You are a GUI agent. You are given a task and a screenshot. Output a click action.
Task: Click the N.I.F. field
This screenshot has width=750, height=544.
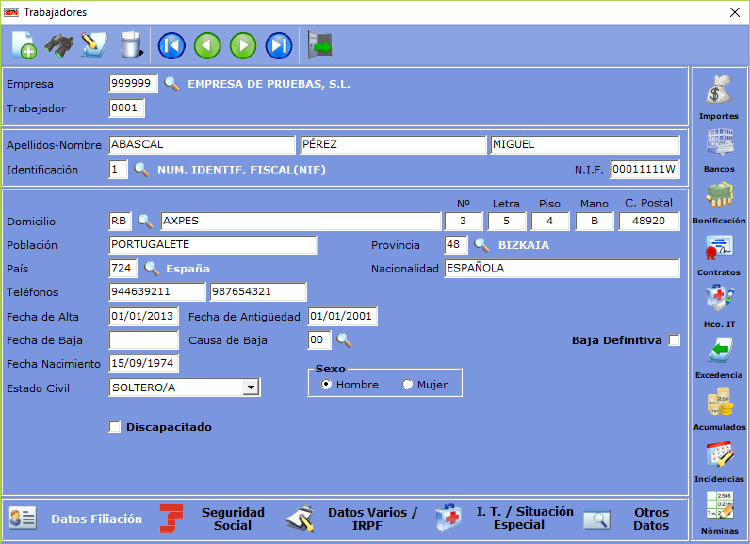pos(645,169)
